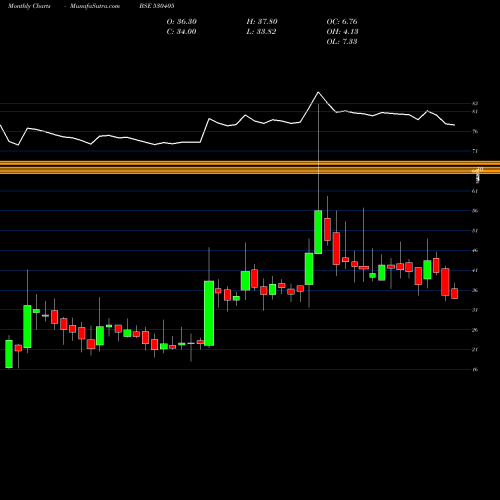
Task: Click the 41 price axis label
Action: click(475, 270)
